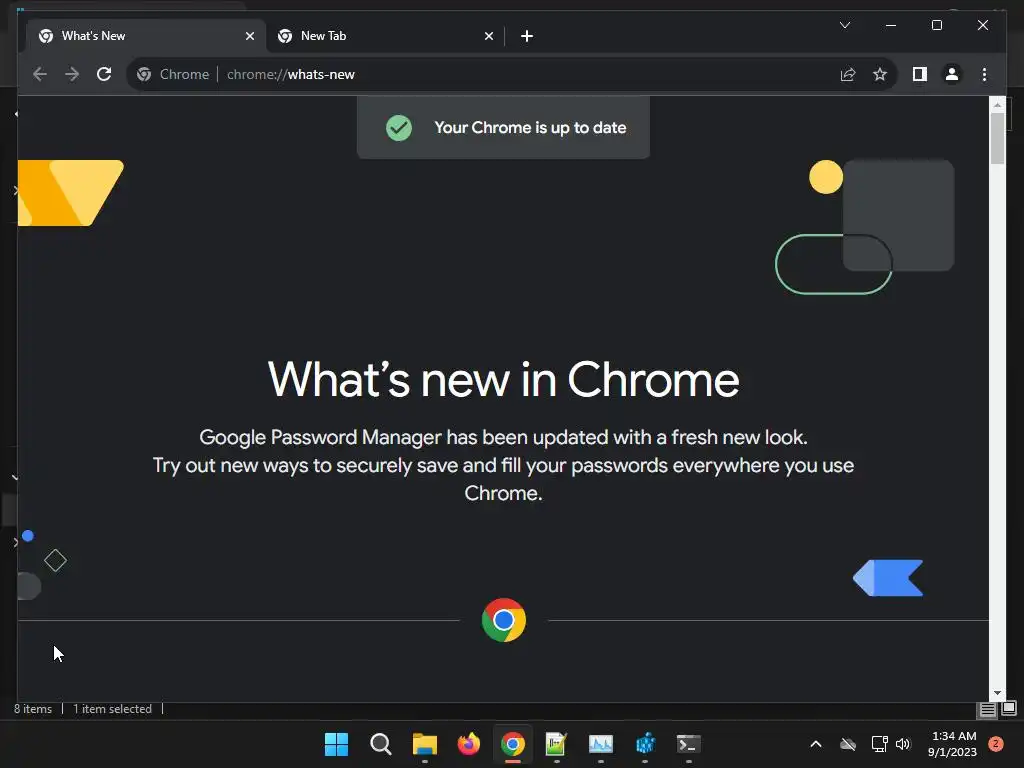Click the Chrome logo on the page
The image size is (1024, 768).
click(504, 620)
